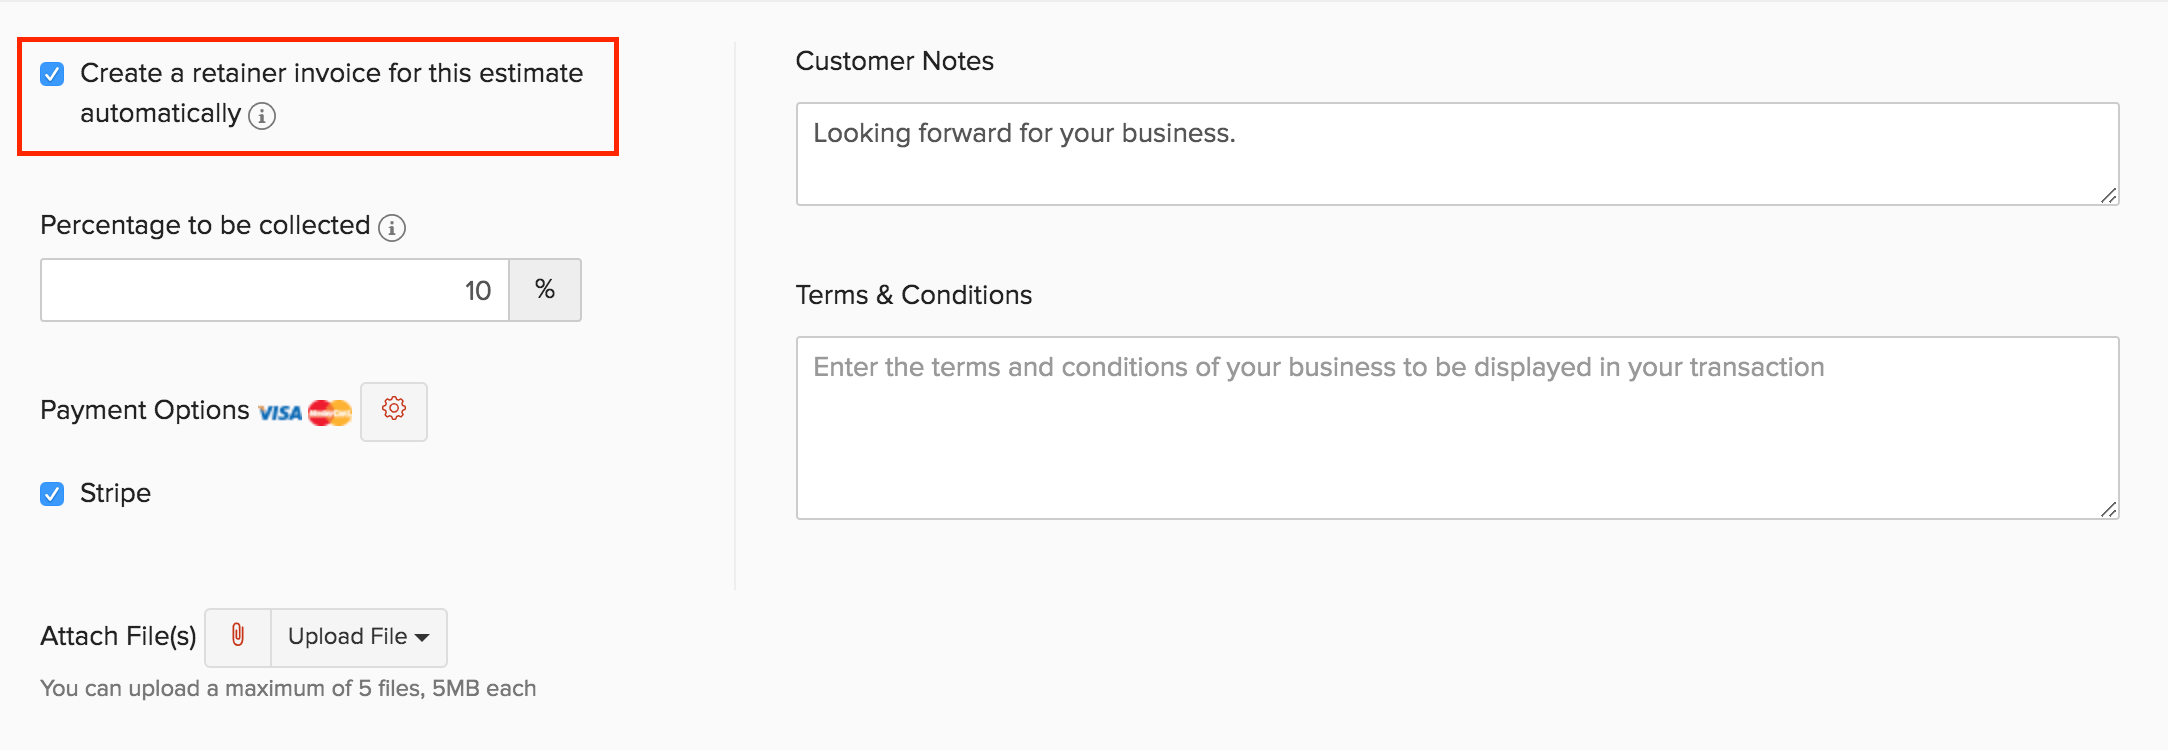
Task: Click the retainer invoice label text
Action: click(331, 74)
